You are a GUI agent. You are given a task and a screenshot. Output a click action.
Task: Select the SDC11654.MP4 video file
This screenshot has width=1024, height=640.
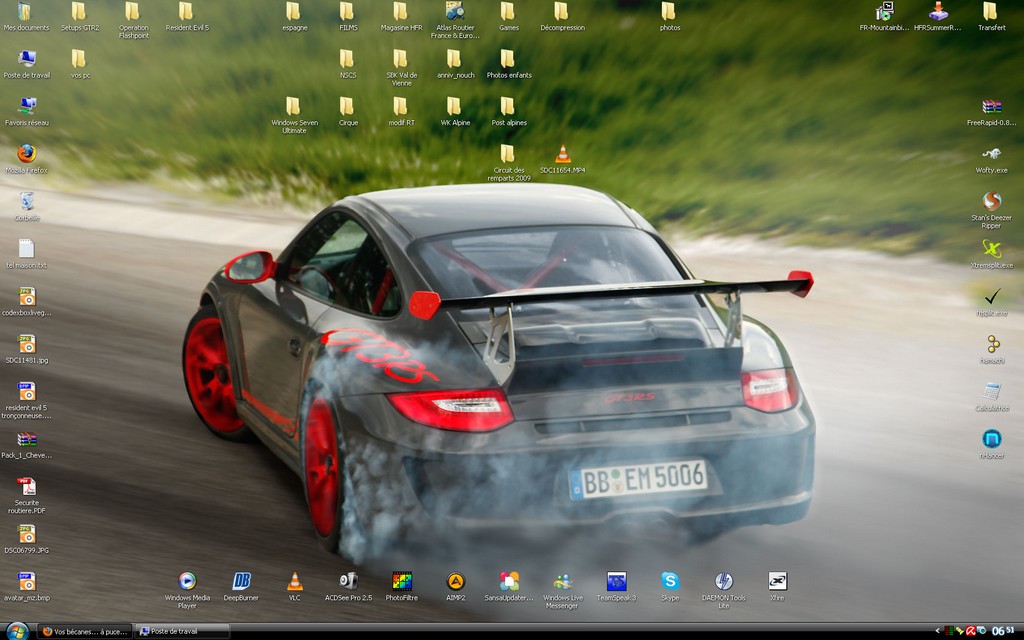click(562, 154)
